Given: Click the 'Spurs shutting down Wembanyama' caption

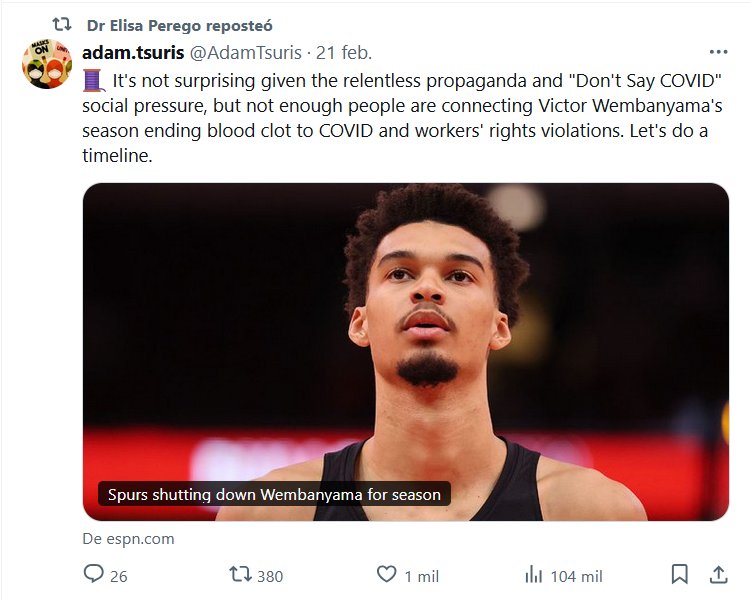Looking at the screenshot, I should (x=274, y=494).
